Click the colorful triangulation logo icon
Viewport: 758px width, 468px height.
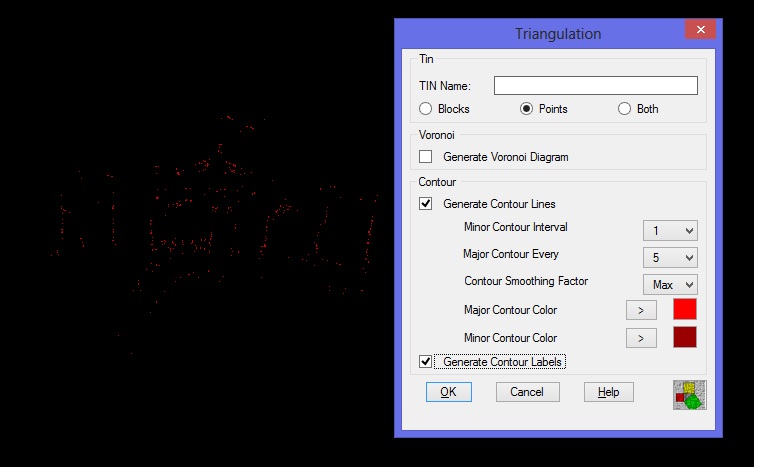pos(689,395)
